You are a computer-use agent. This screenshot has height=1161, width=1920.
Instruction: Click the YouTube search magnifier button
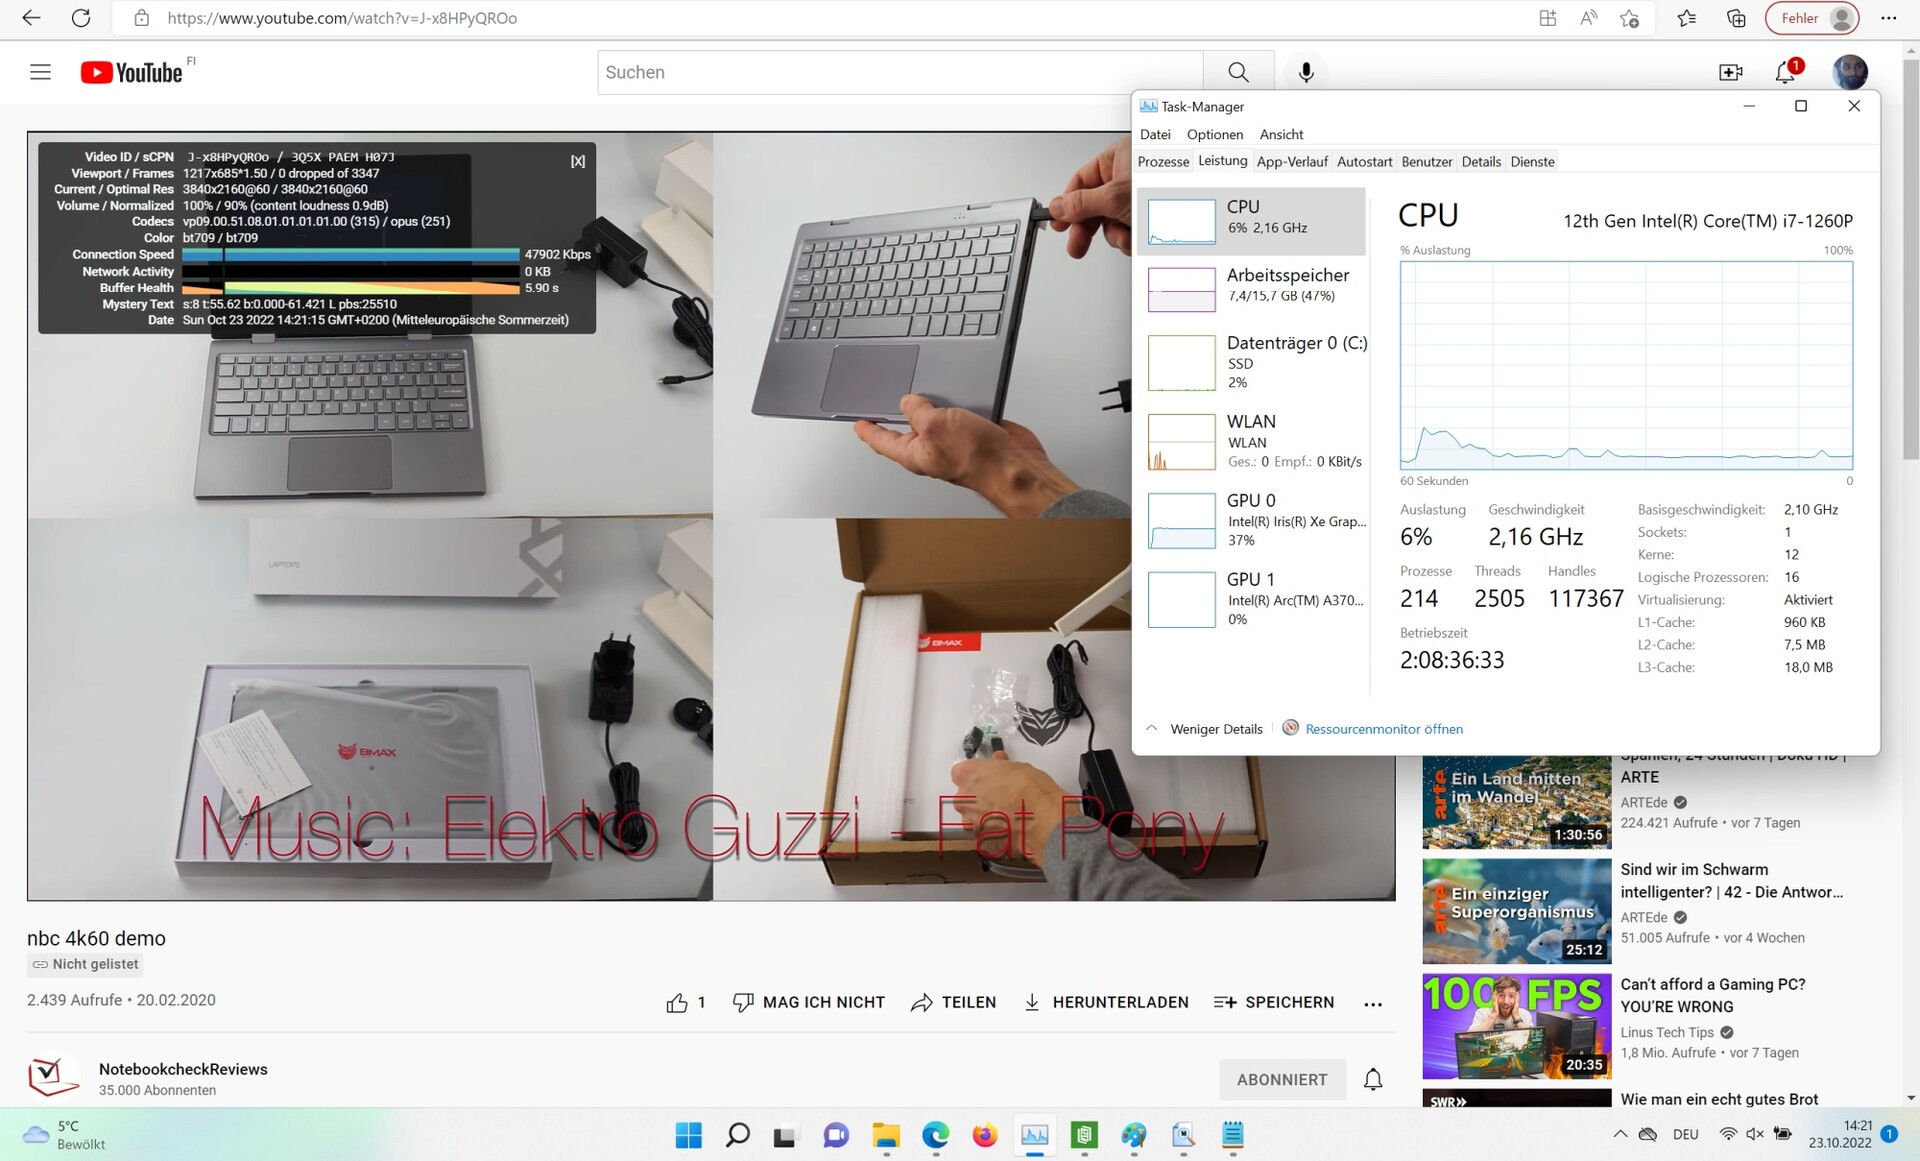1238,72
